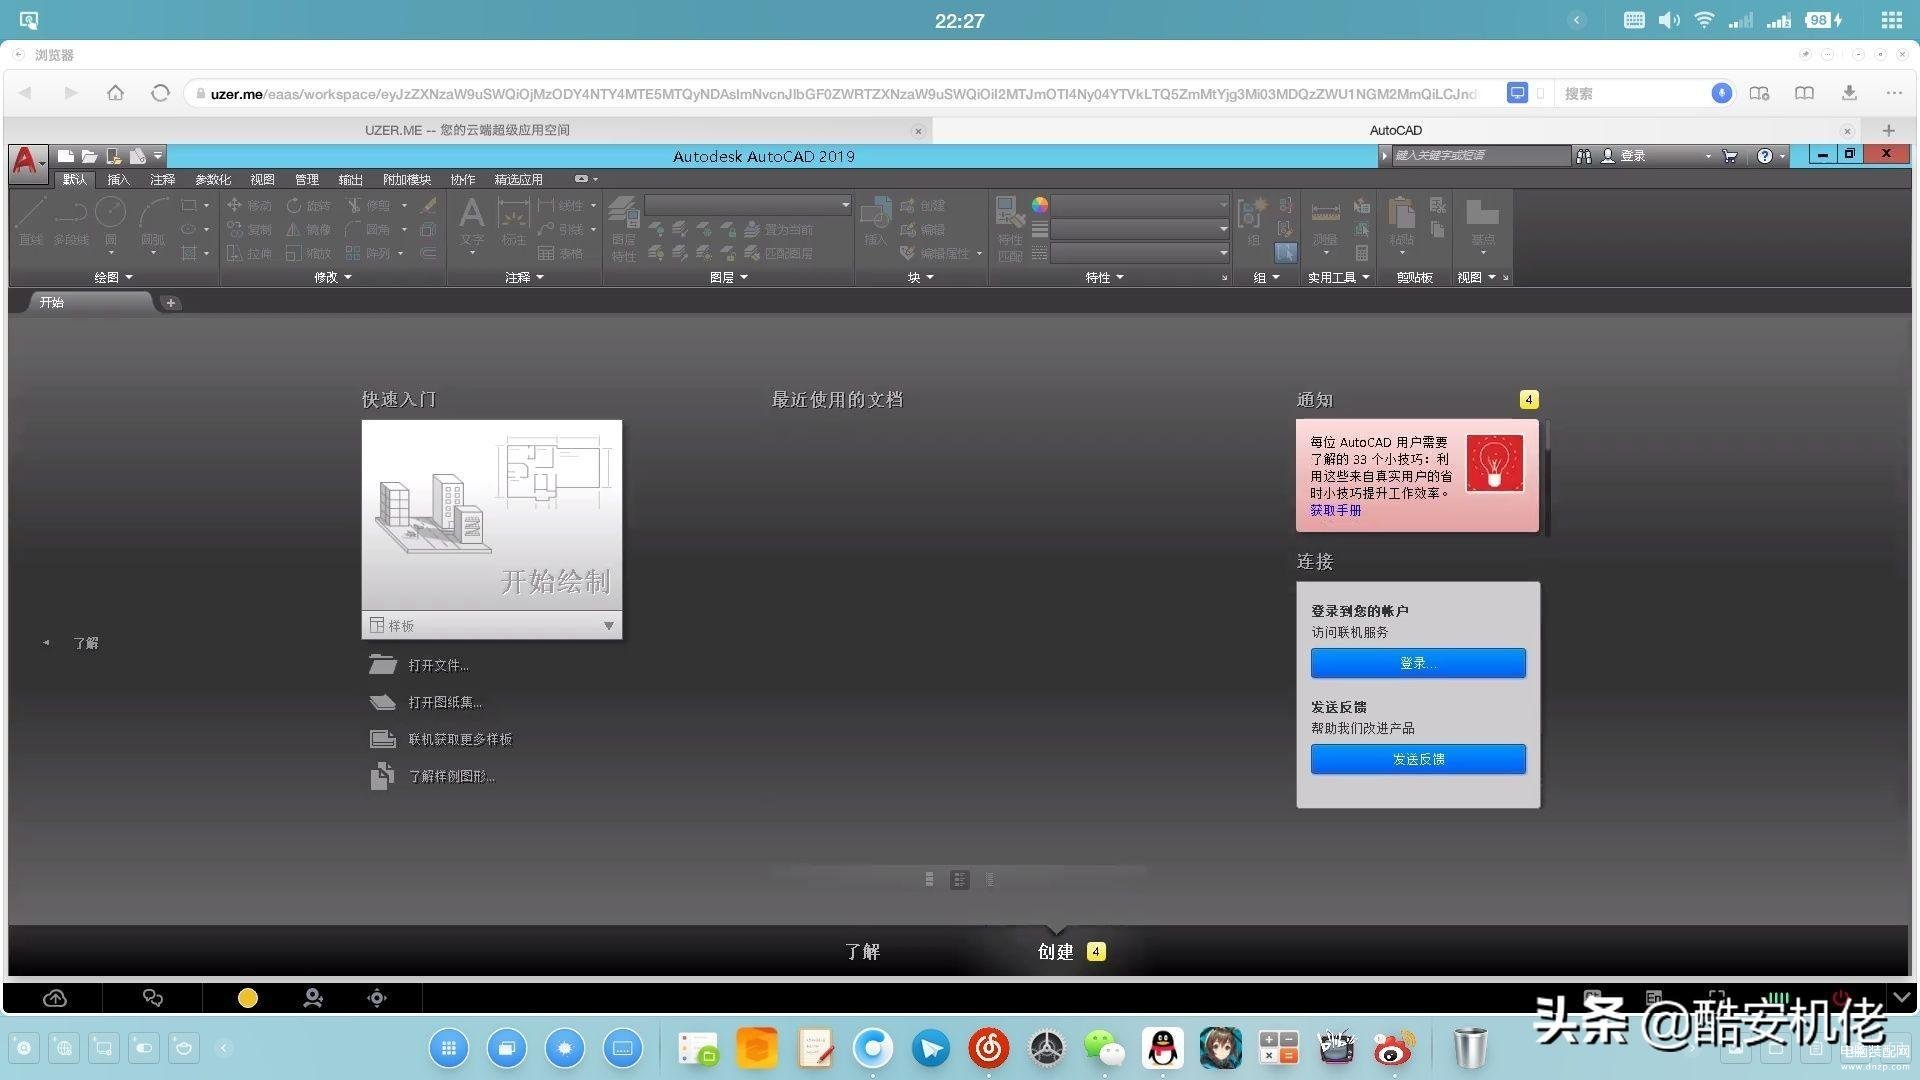This screenshot has width=1920, height=1080.
Task: Click the Move (移动) tool
Action: (249, 205)
